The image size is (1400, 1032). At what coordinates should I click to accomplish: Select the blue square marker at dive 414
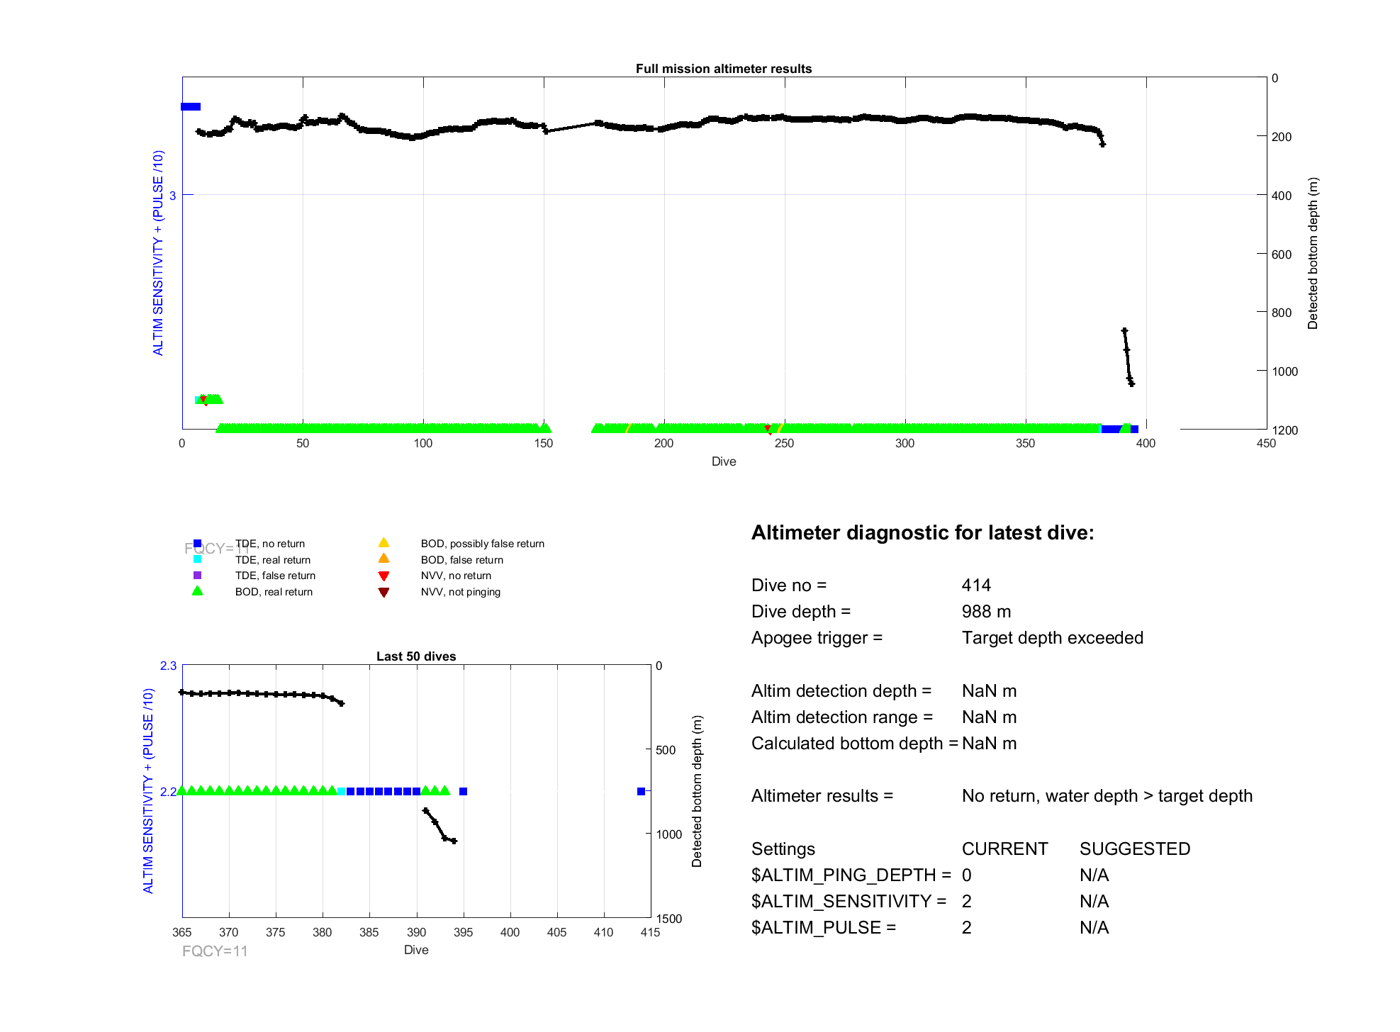641,792
